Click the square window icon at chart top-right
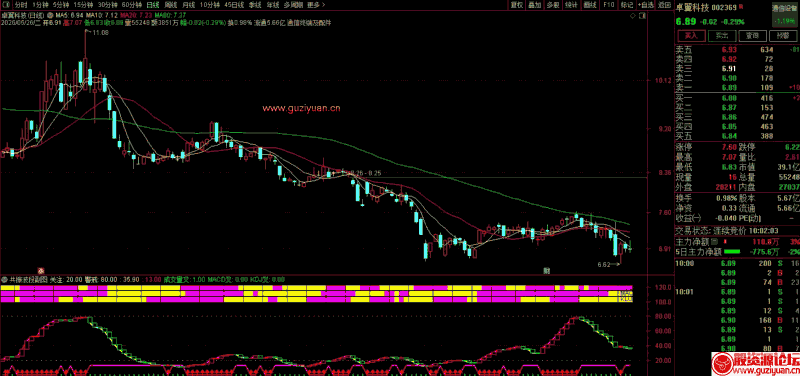 [642, 16]
